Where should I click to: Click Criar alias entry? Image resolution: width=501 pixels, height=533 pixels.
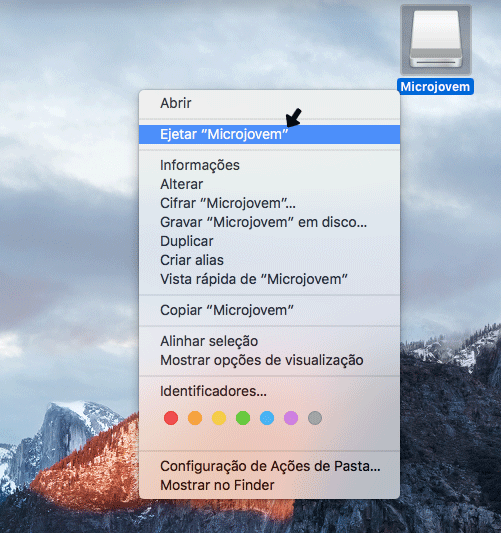click(x=269, y=260)
